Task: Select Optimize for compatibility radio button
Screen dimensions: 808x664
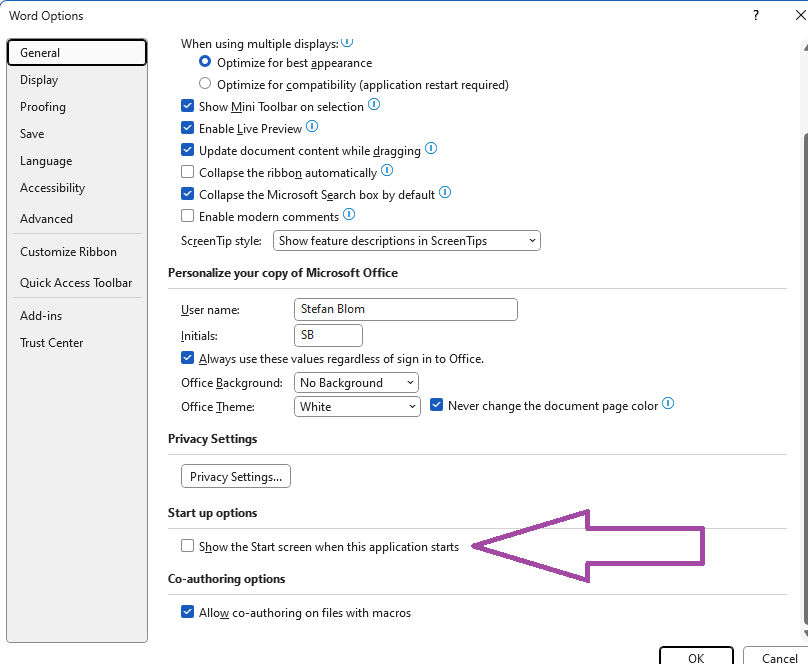Action: [205, 83]
